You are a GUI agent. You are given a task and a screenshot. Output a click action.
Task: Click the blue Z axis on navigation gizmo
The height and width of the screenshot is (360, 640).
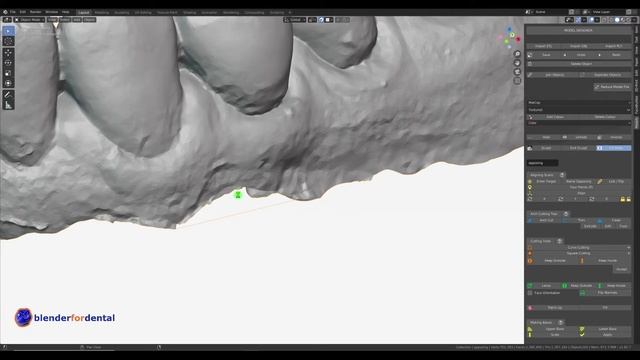pos(509,29)
